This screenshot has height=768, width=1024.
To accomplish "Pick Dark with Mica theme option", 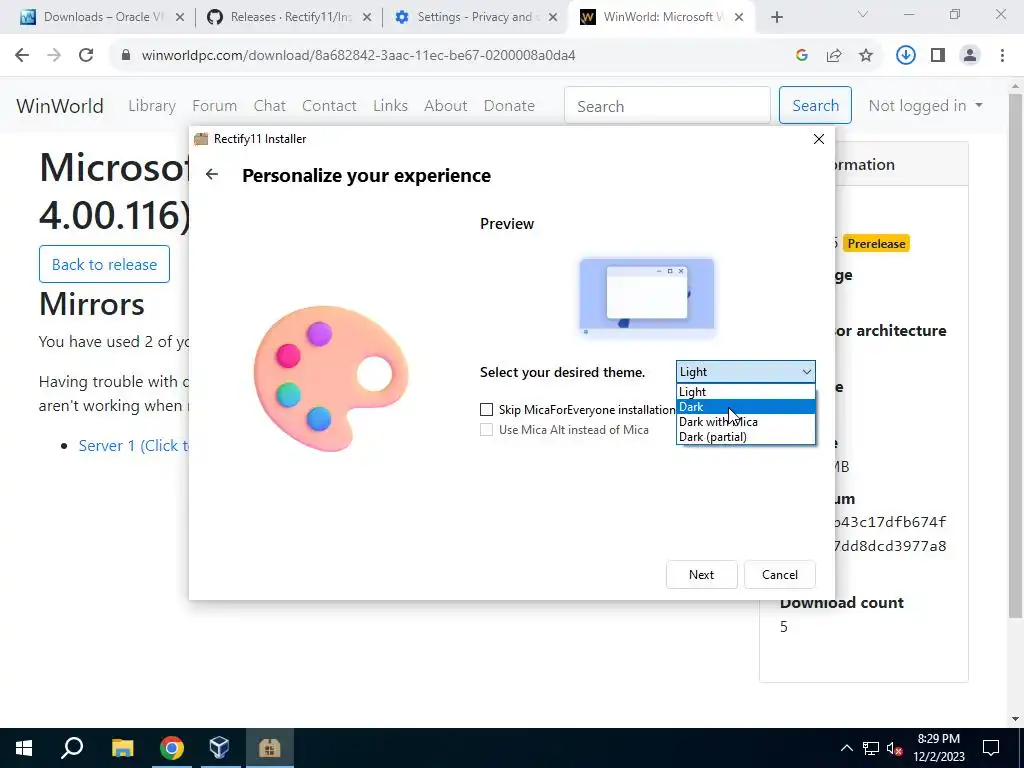I will [x=746, y=422].
